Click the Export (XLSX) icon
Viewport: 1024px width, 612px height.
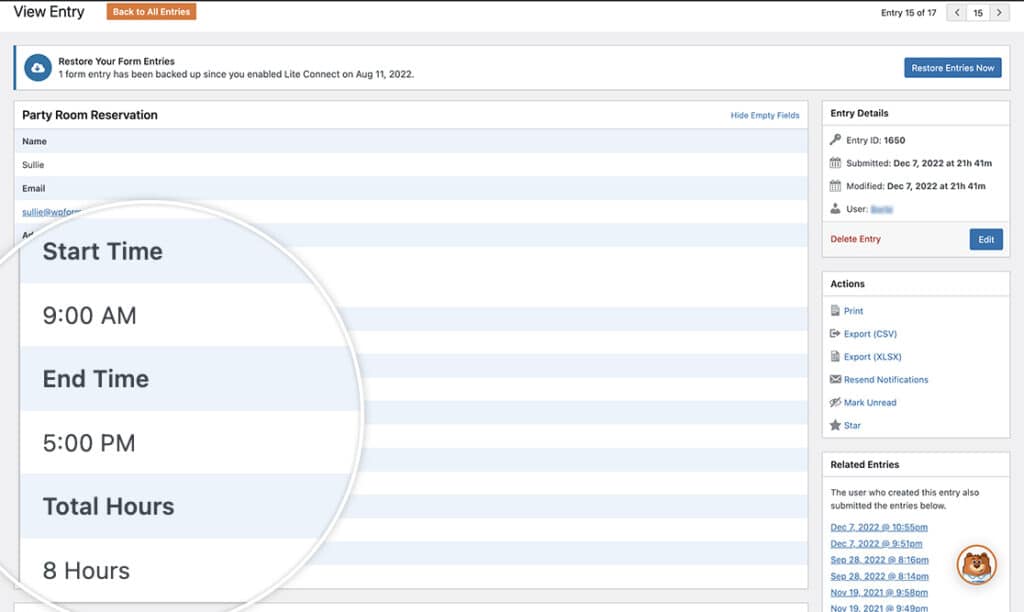point(835,356)
